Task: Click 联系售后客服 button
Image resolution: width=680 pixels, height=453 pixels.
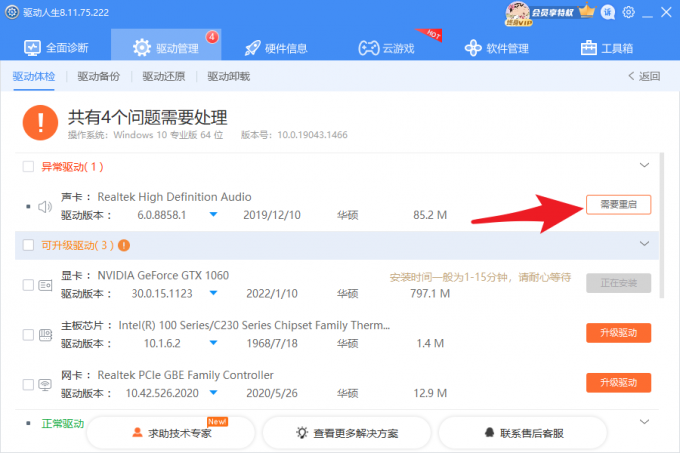Action: [x=523, y=433]
